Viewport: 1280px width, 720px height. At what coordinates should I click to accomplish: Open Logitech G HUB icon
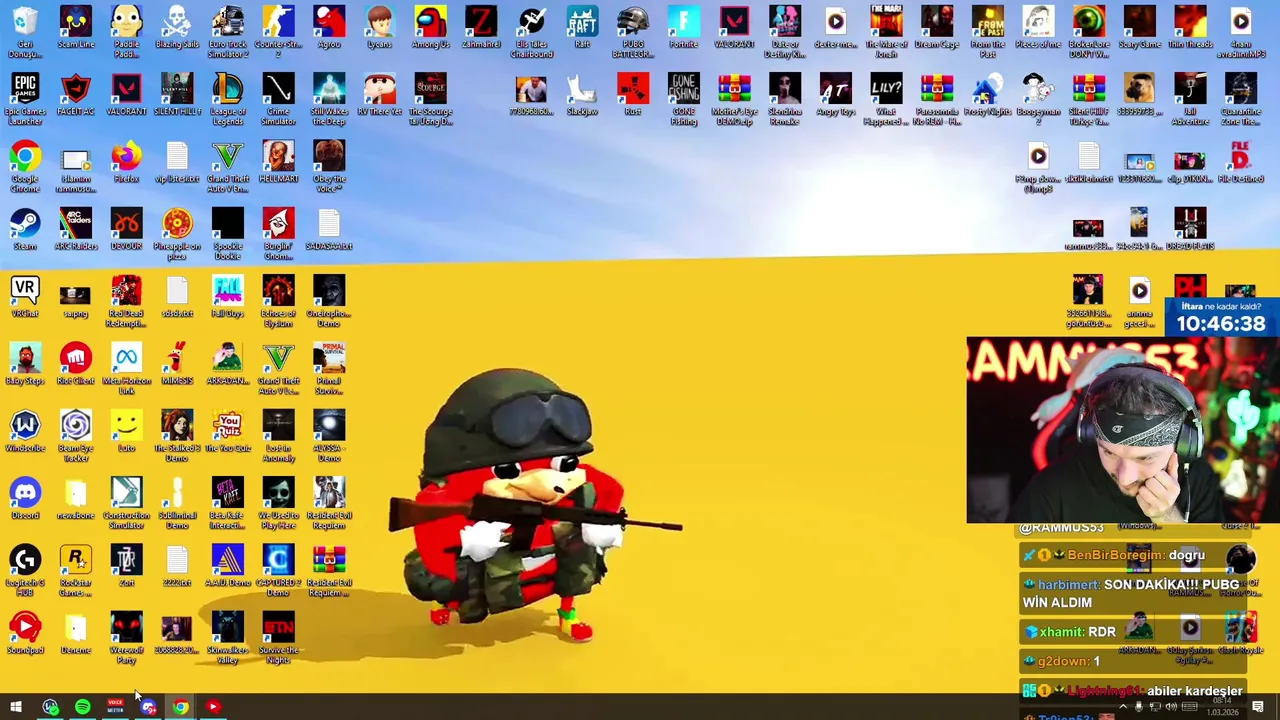25,571
